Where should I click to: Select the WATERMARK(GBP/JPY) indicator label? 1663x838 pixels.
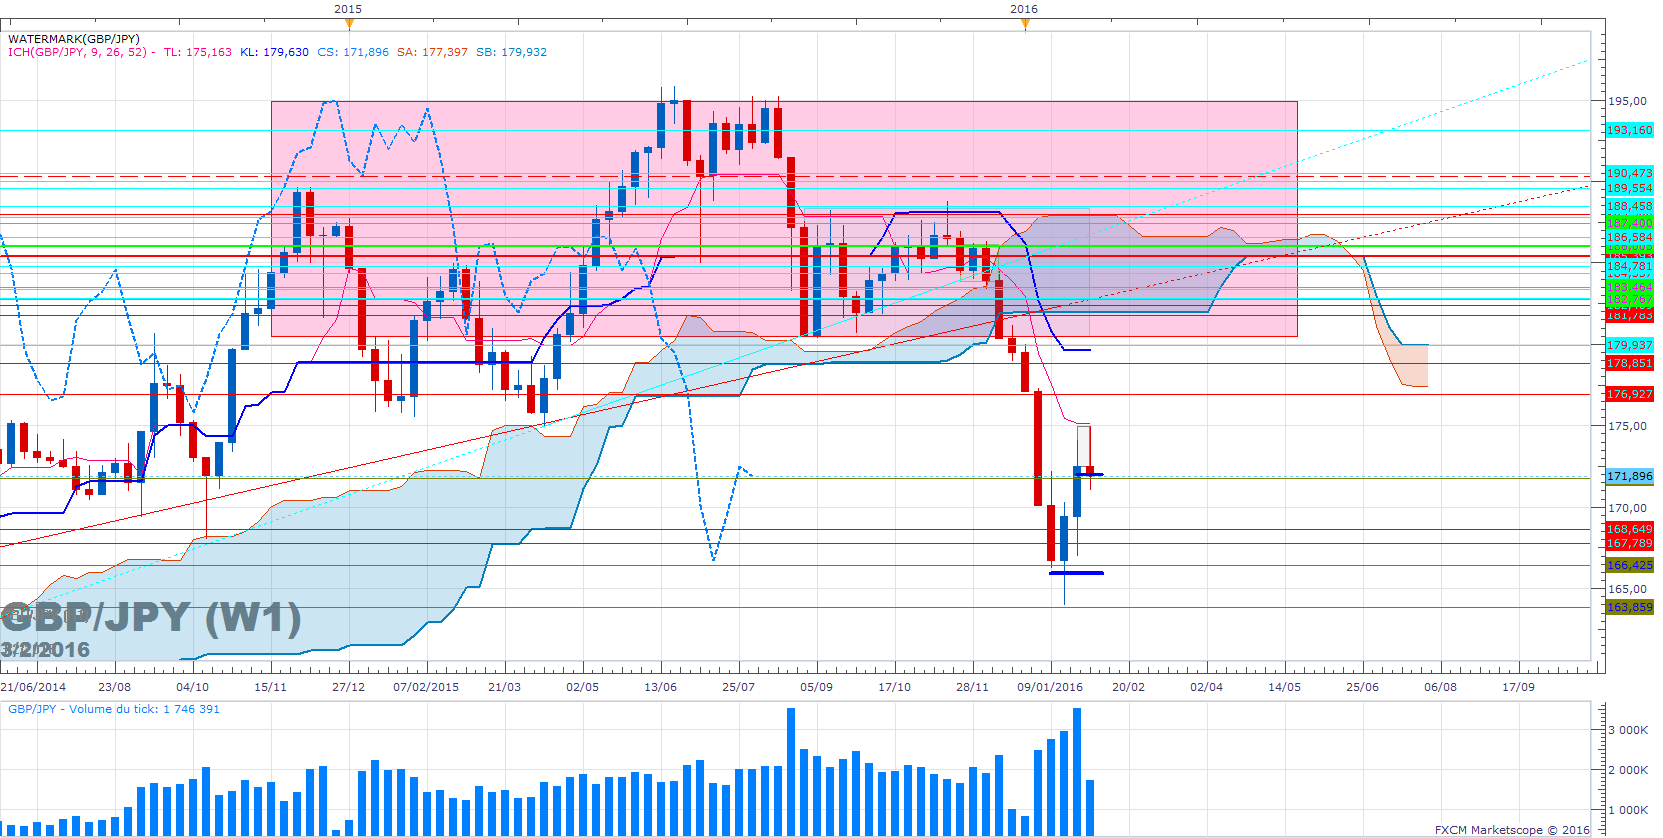click(74, 39)
